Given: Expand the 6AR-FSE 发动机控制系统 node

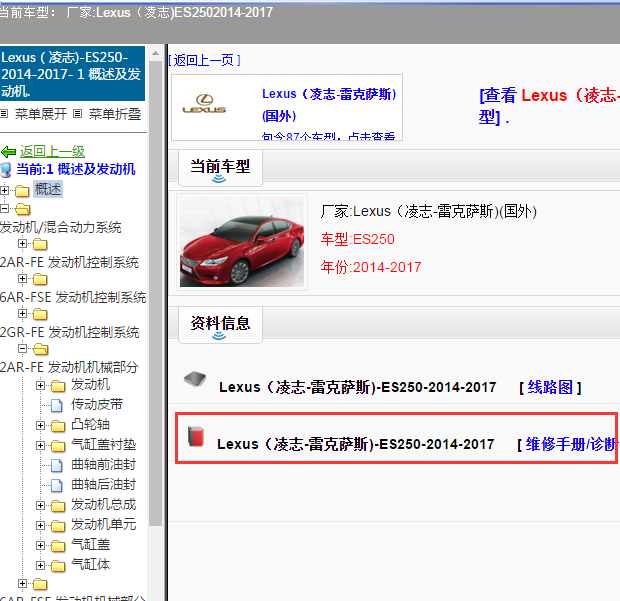Looking at the screenshot, I should (23, 278).
